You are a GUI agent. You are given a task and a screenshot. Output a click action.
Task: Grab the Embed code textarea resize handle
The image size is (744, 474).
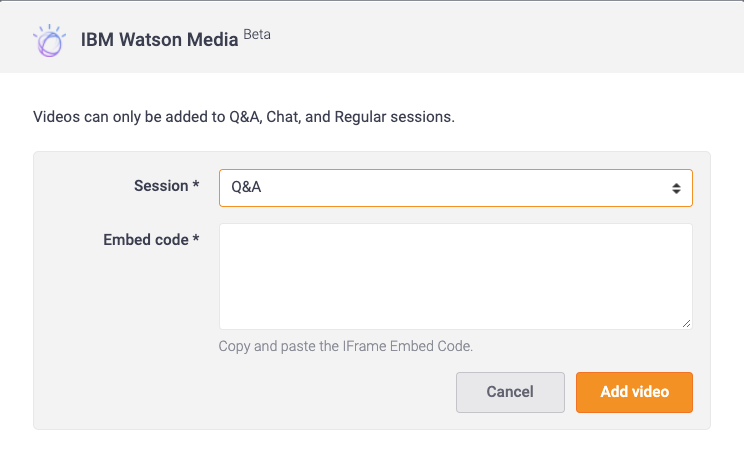[x=686, y=324]
